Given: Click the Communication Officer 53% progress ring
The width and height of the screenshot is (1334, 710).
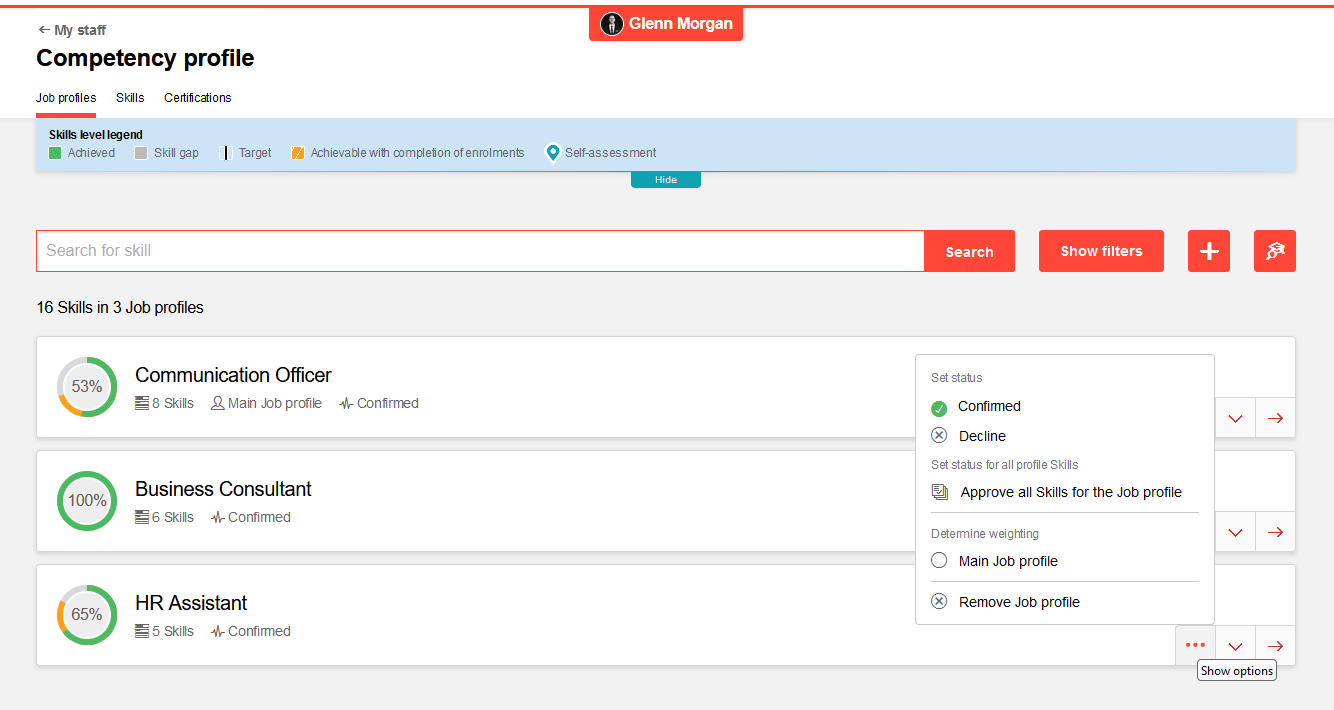Looking at the screenshot, I should pos(87,387).
